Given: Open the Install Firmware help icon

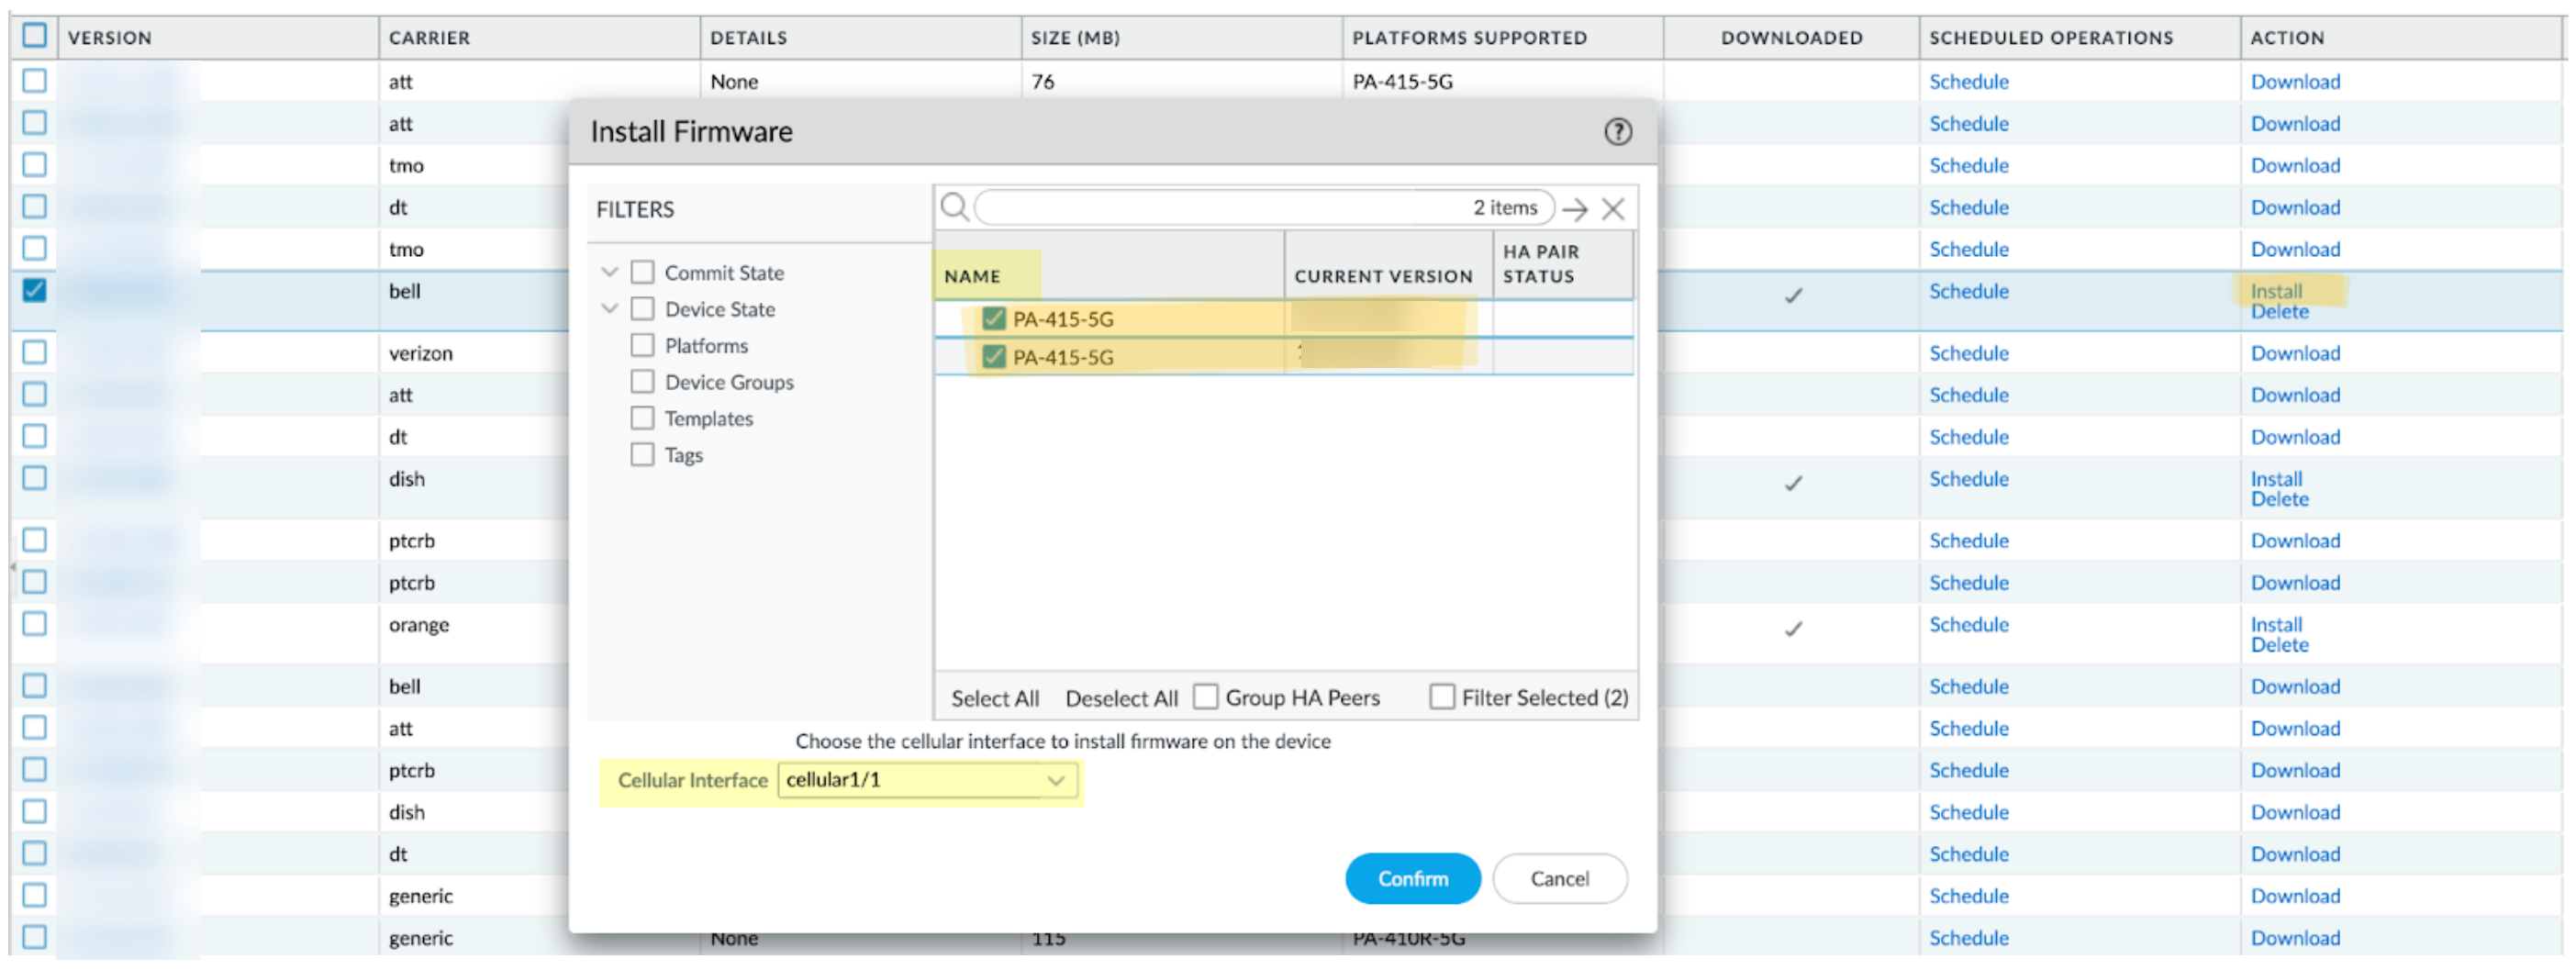Looking at the screenshot, I should click(1617, 132).
